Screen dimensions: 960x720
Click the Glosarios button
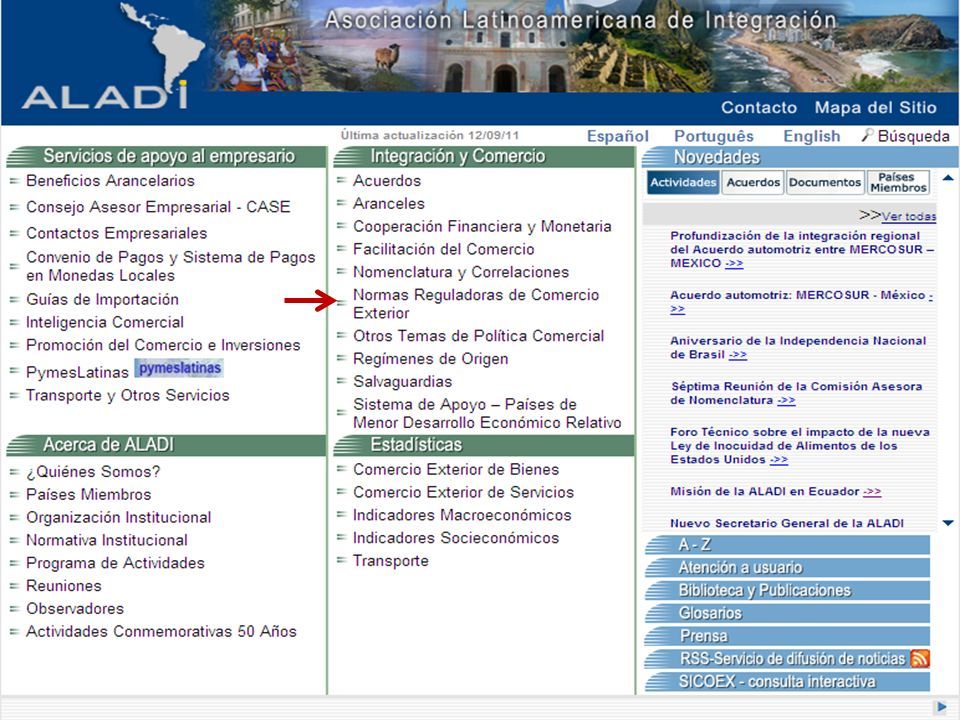point(787,613)
